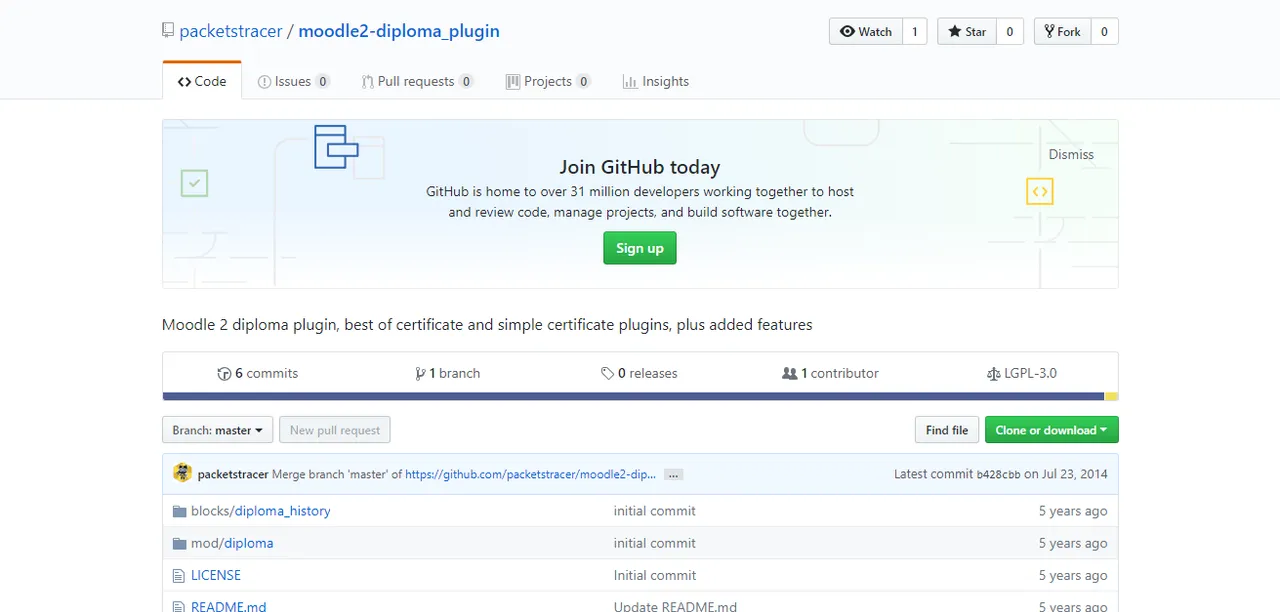Screen dimensions: 1280x612
Task: Click the contributors people icon
Action: tap(790, 374)
